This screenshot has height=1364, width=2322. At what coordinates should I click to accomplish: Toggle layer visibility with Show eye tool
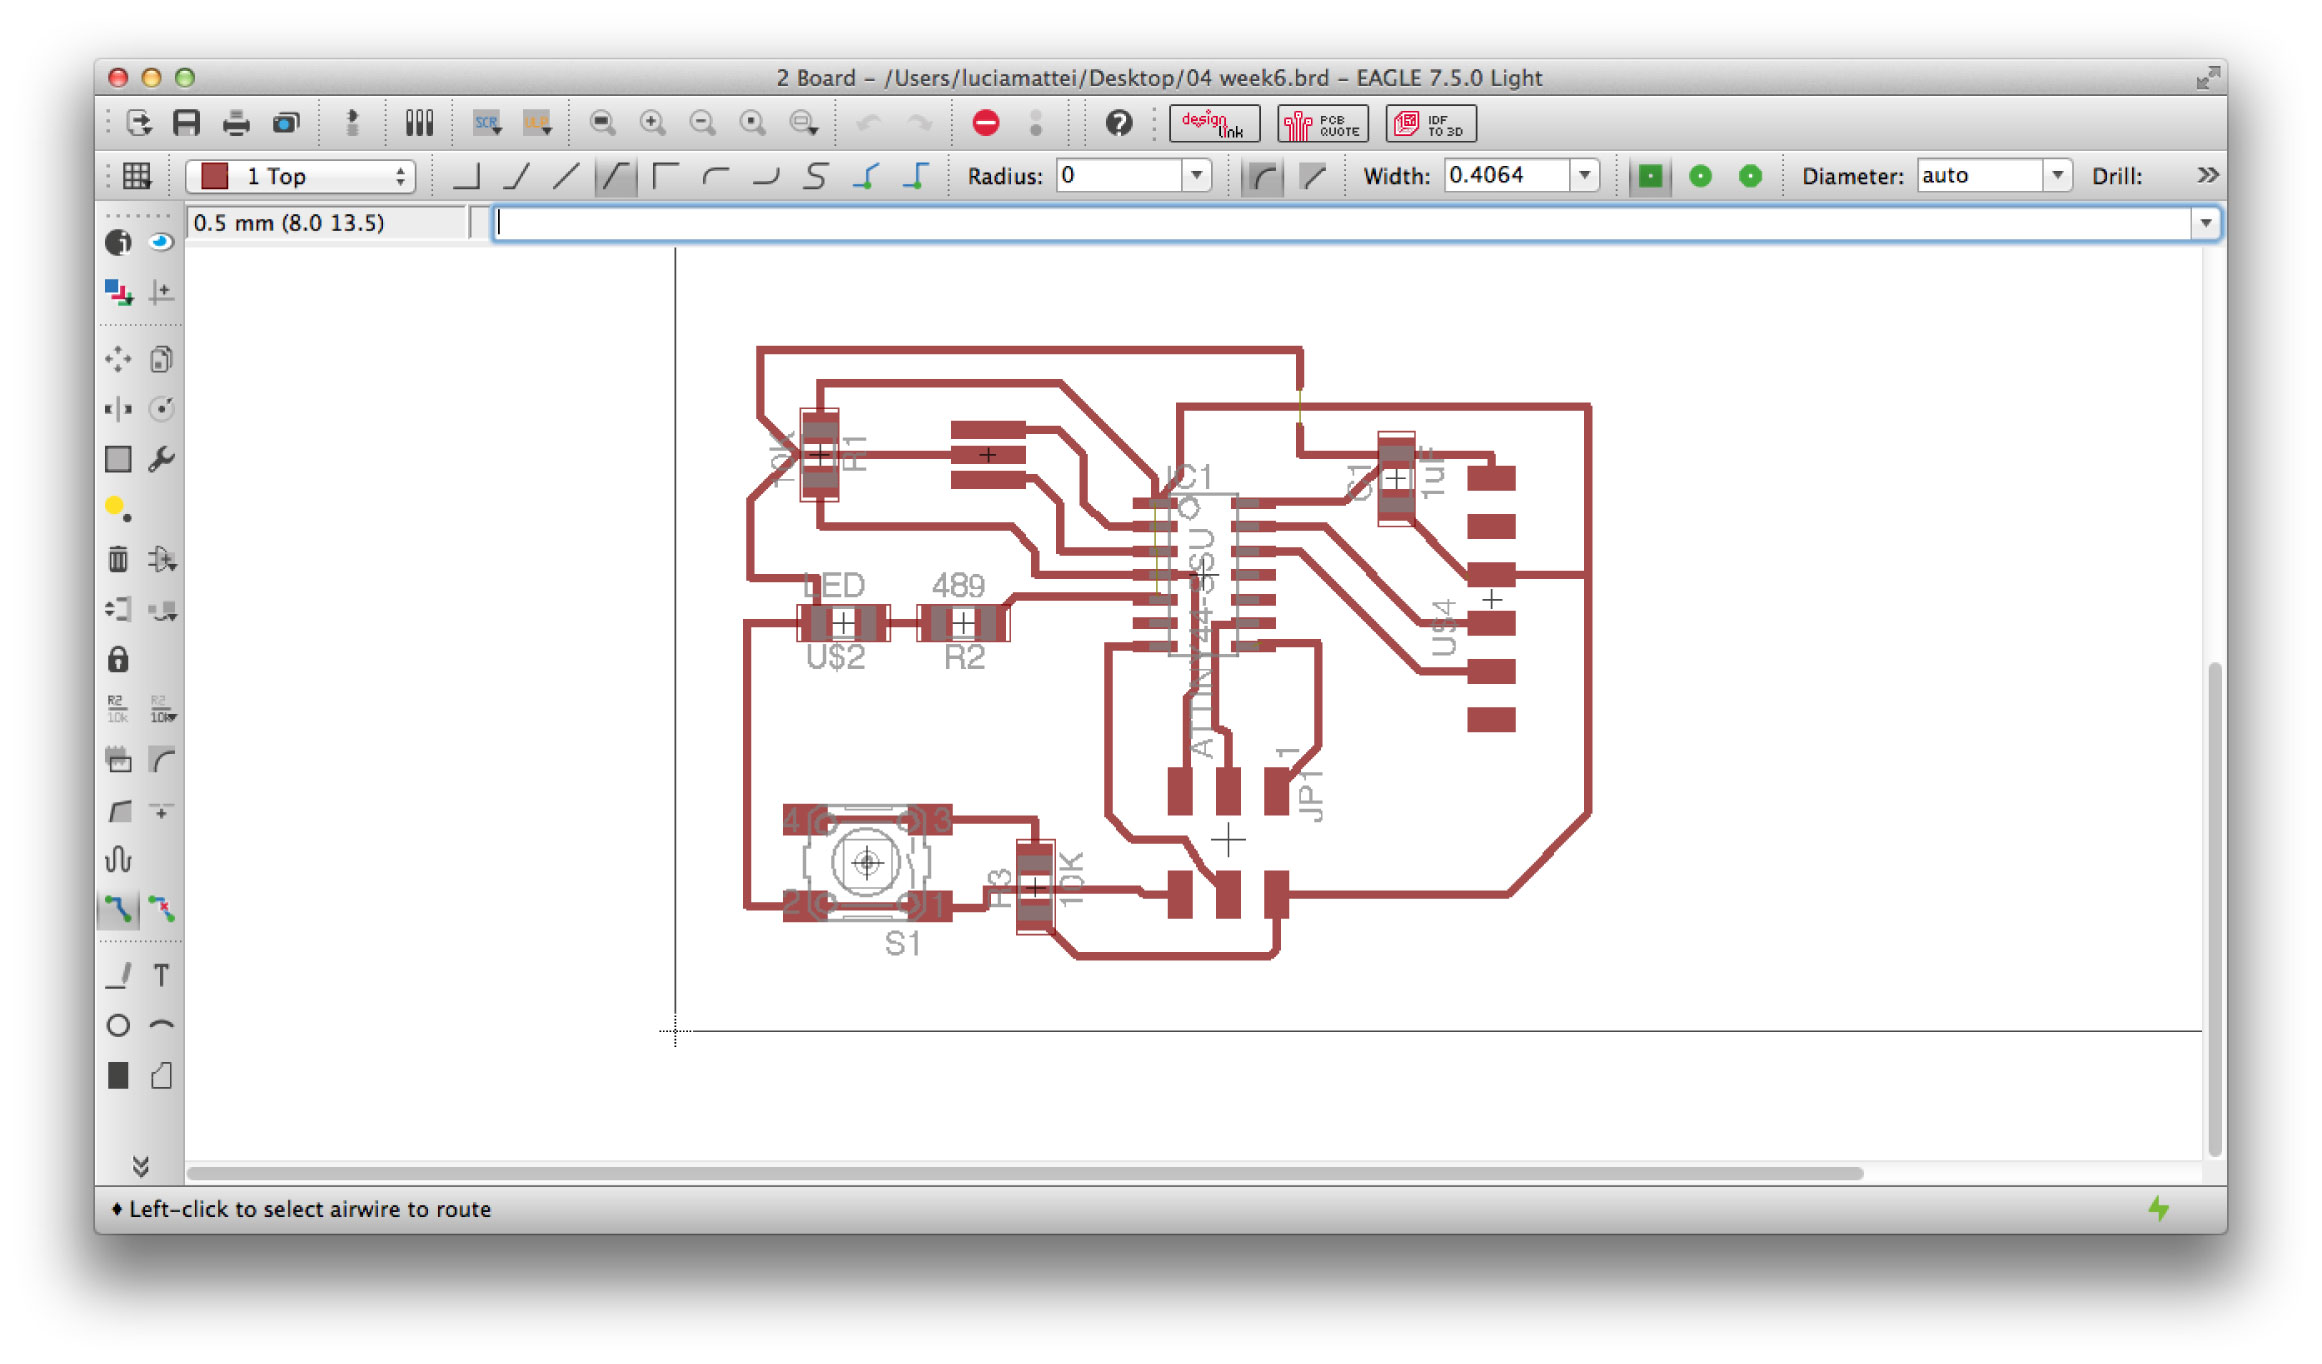pyautogui.click(x=162, y=242)
